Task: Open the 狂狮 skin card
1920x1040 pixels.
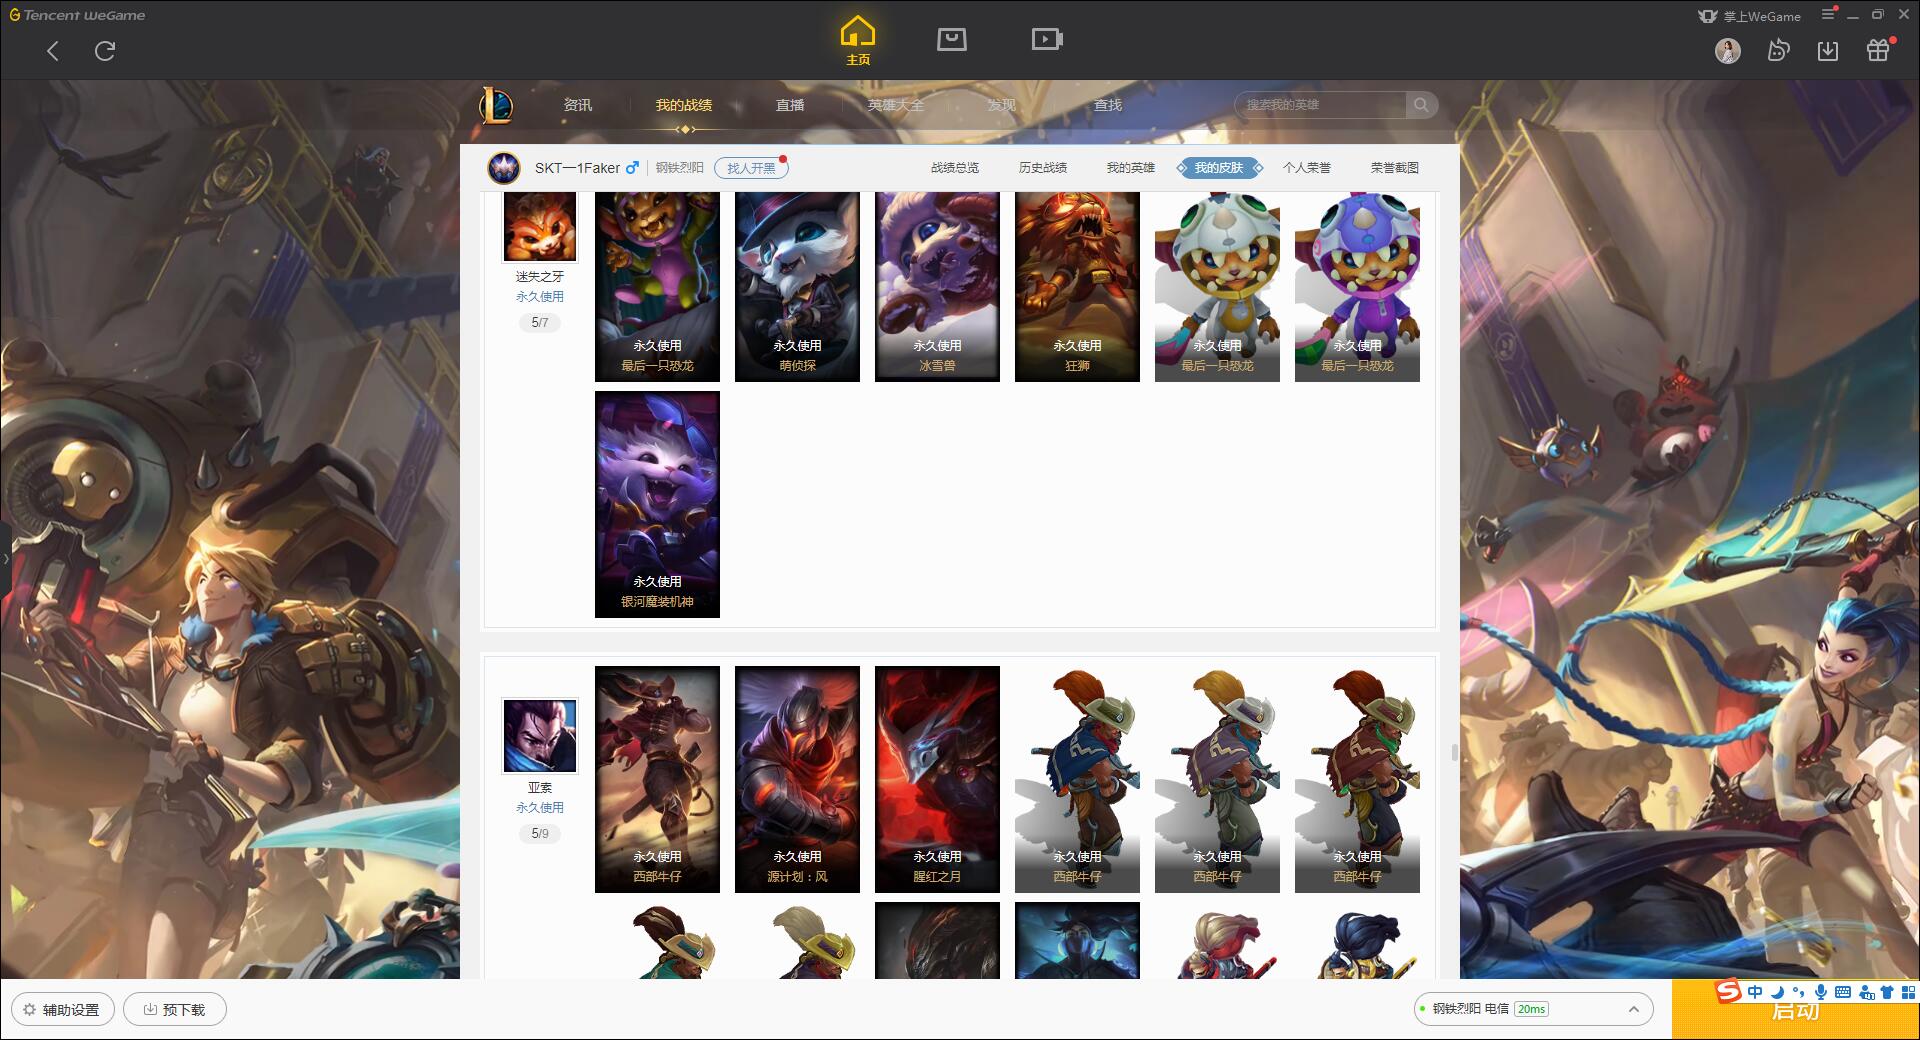Action: tap(1077, 287)
